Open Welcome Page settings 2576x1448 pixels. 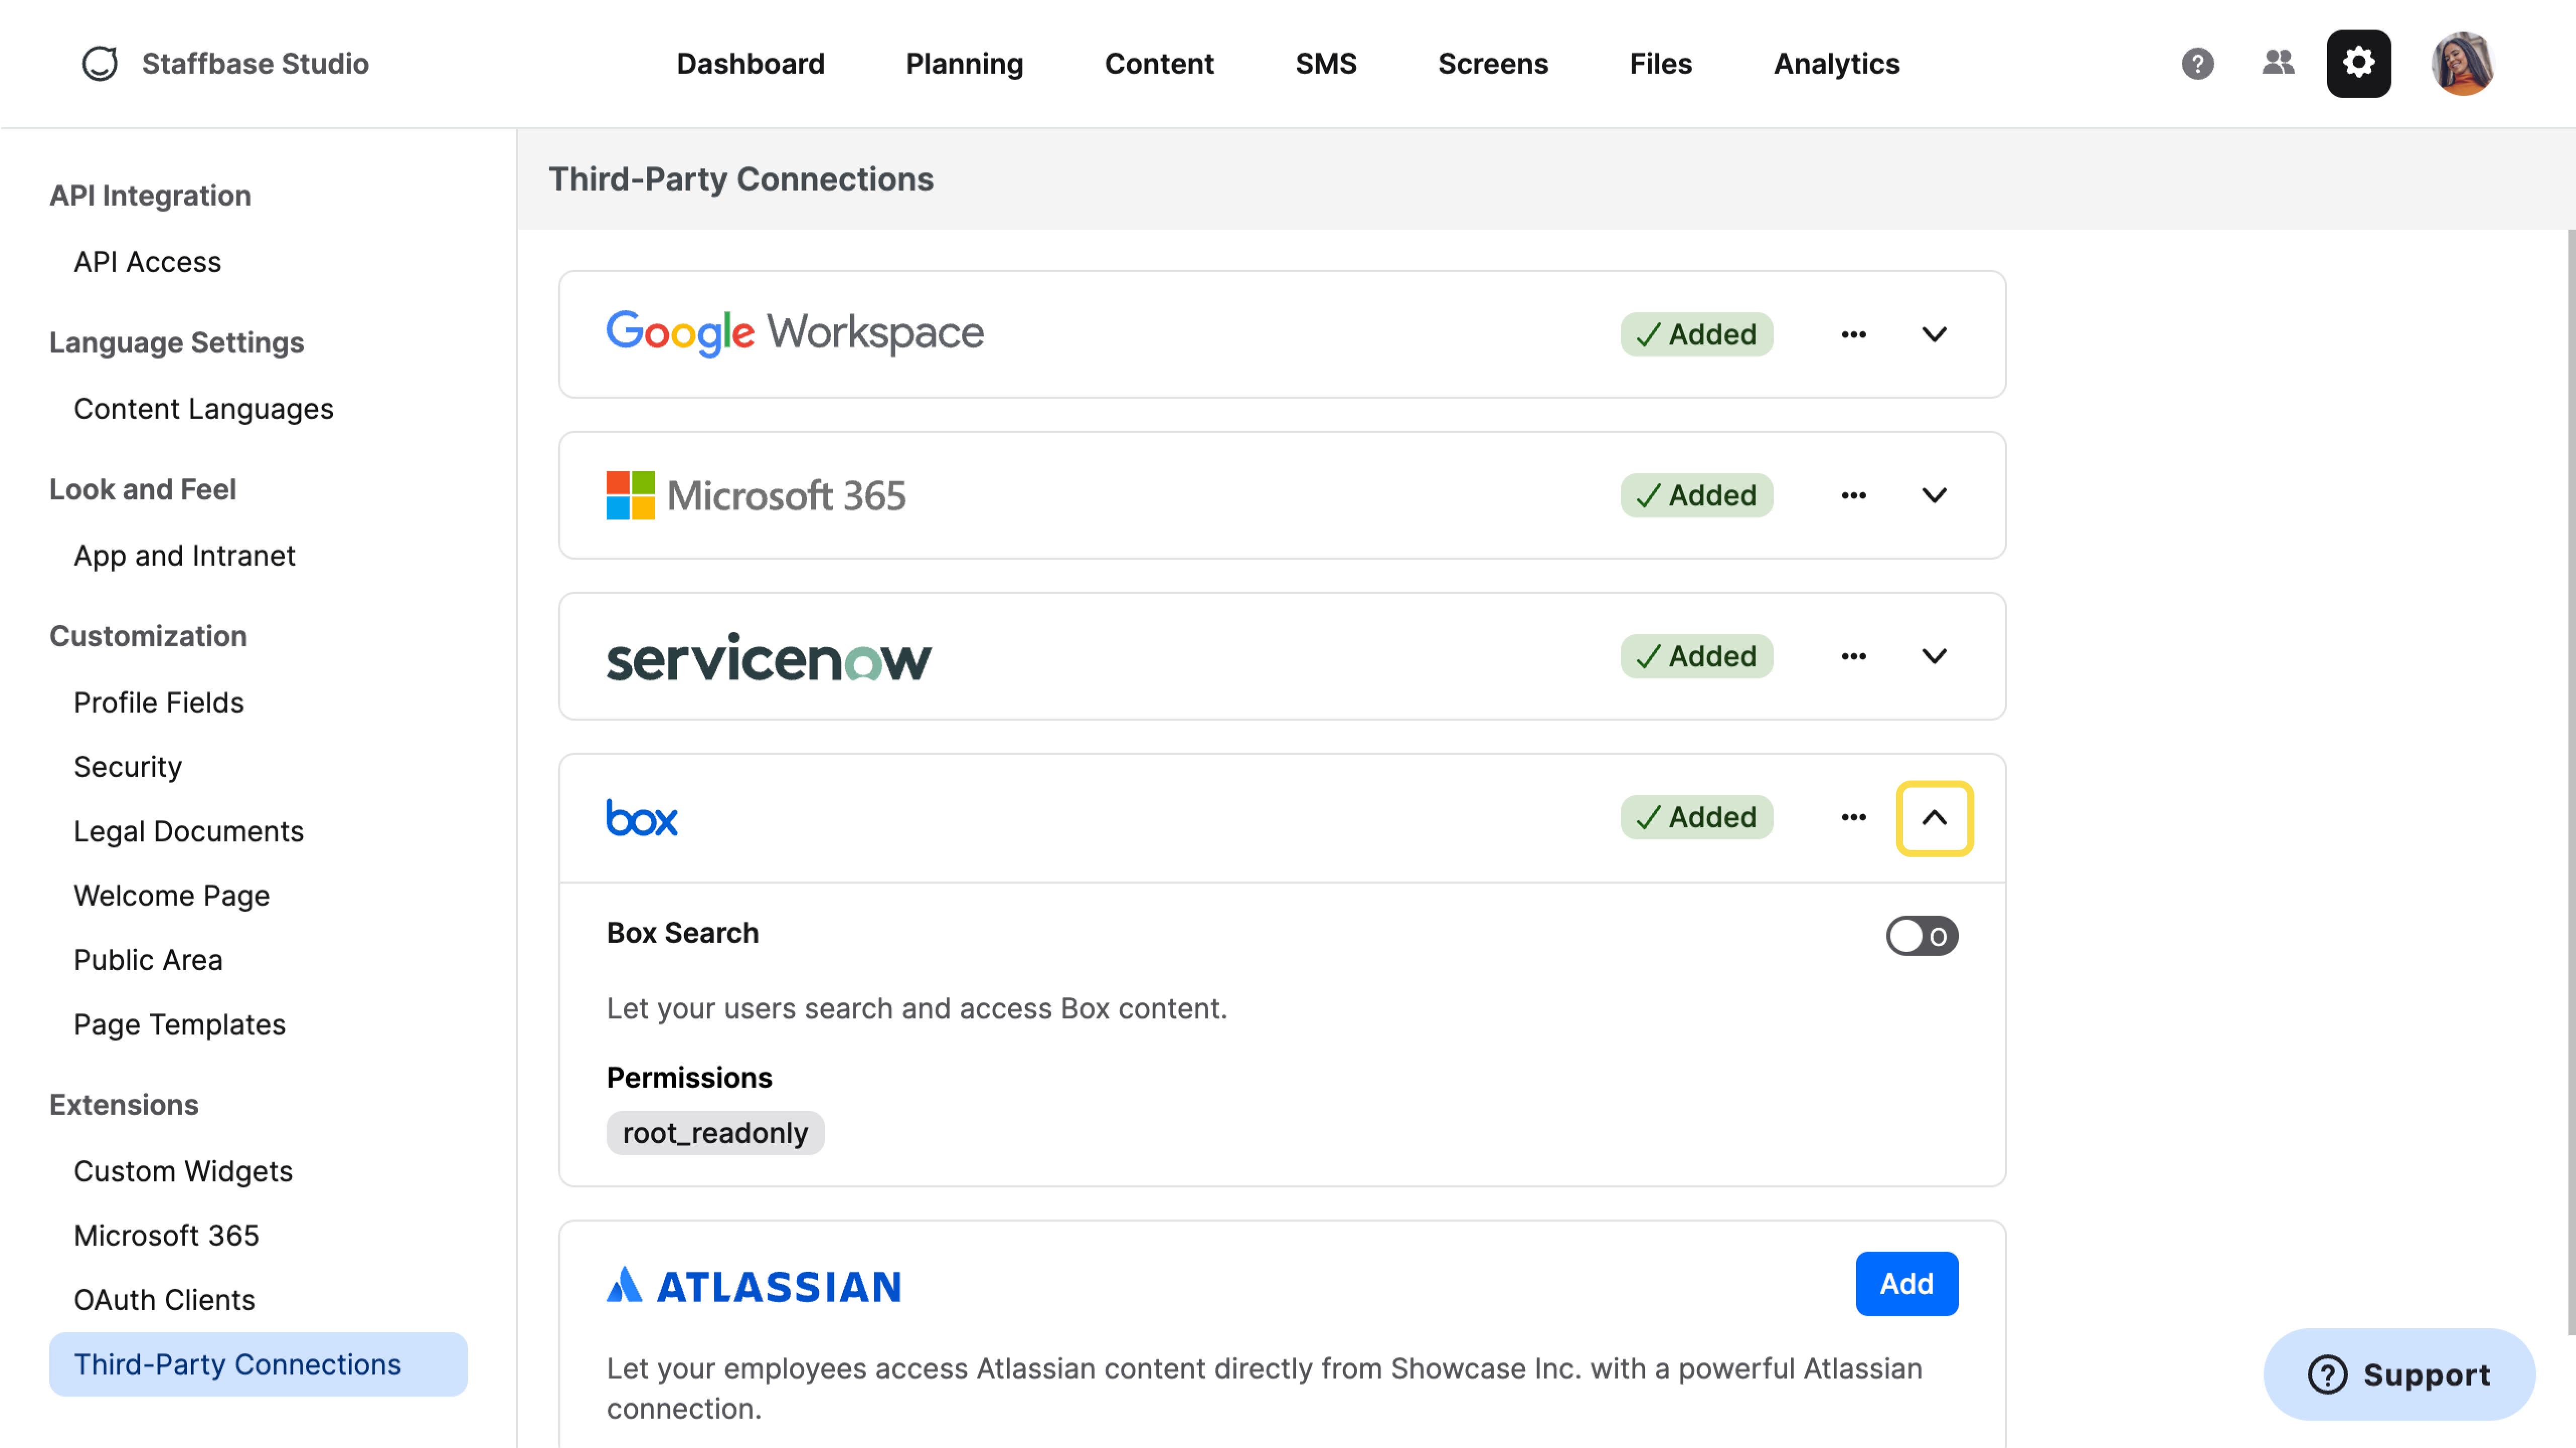[171, 896]
